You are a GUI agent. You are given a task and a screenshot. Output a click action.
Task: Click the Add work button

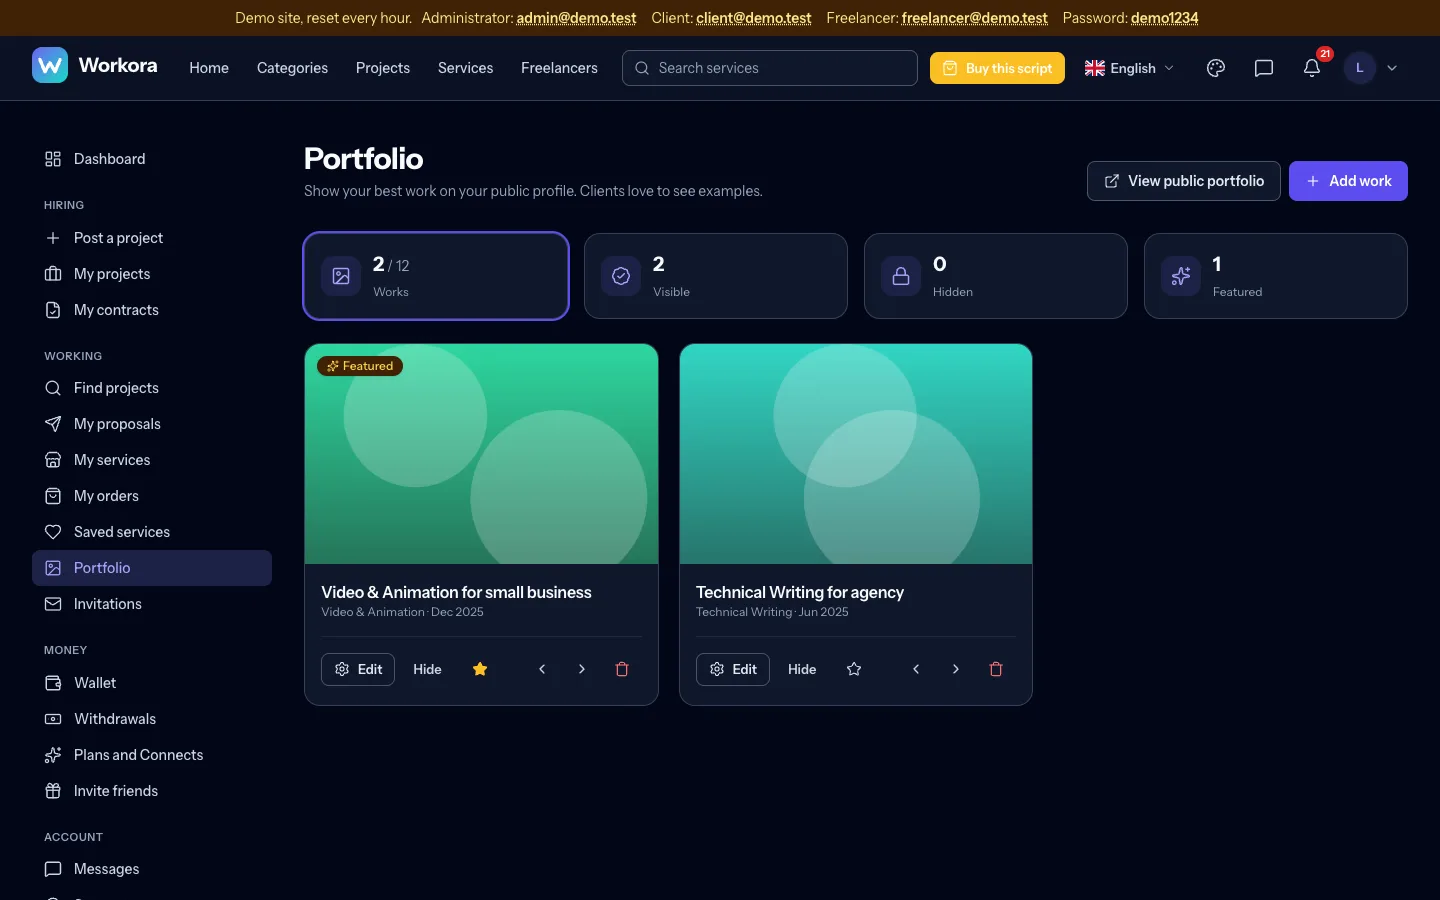1348,181
